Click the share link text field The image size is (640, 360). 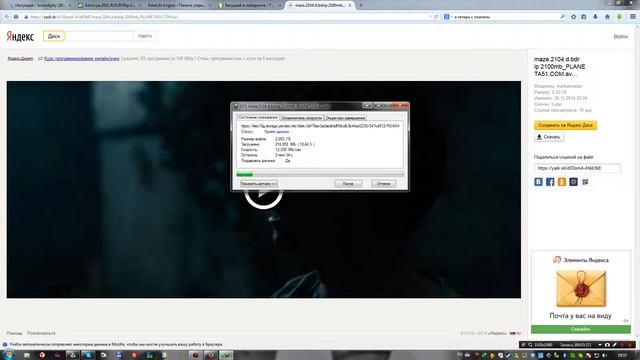click(577, 168)
